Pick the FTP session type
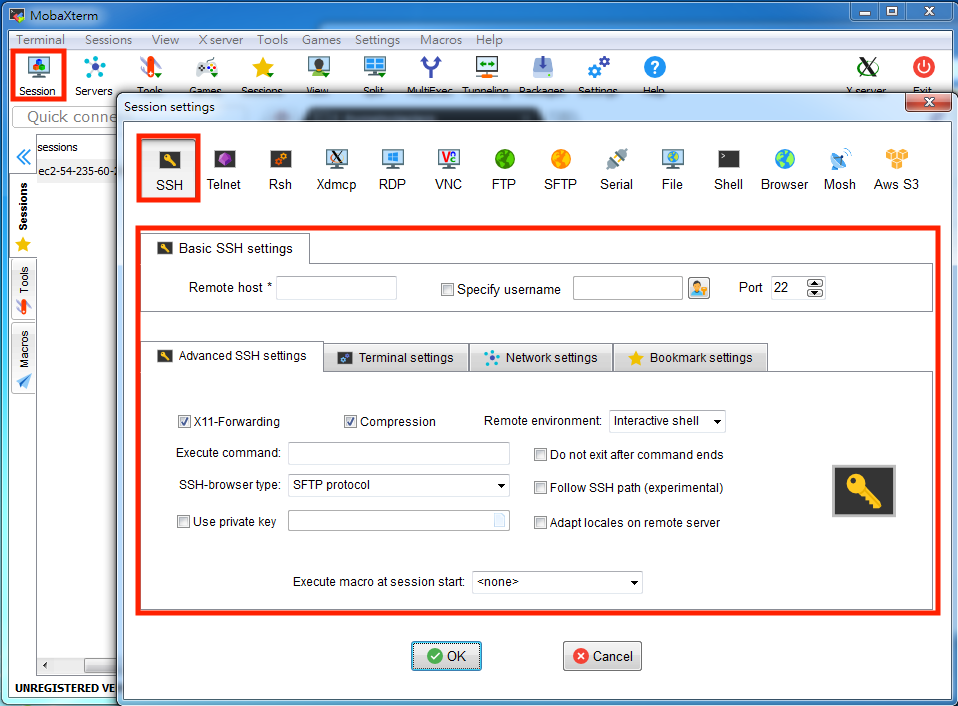 click(x=504, y=169)
